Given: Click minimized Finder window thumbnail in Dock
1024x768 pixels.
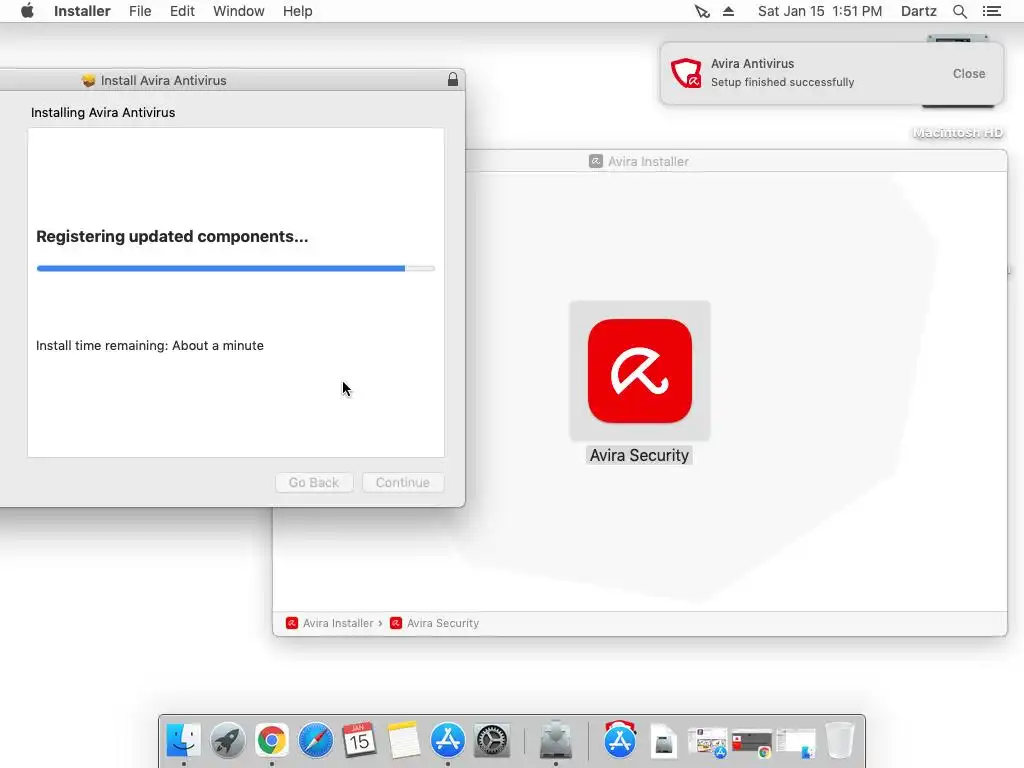Looking at the screenshot, I should 796,743.
